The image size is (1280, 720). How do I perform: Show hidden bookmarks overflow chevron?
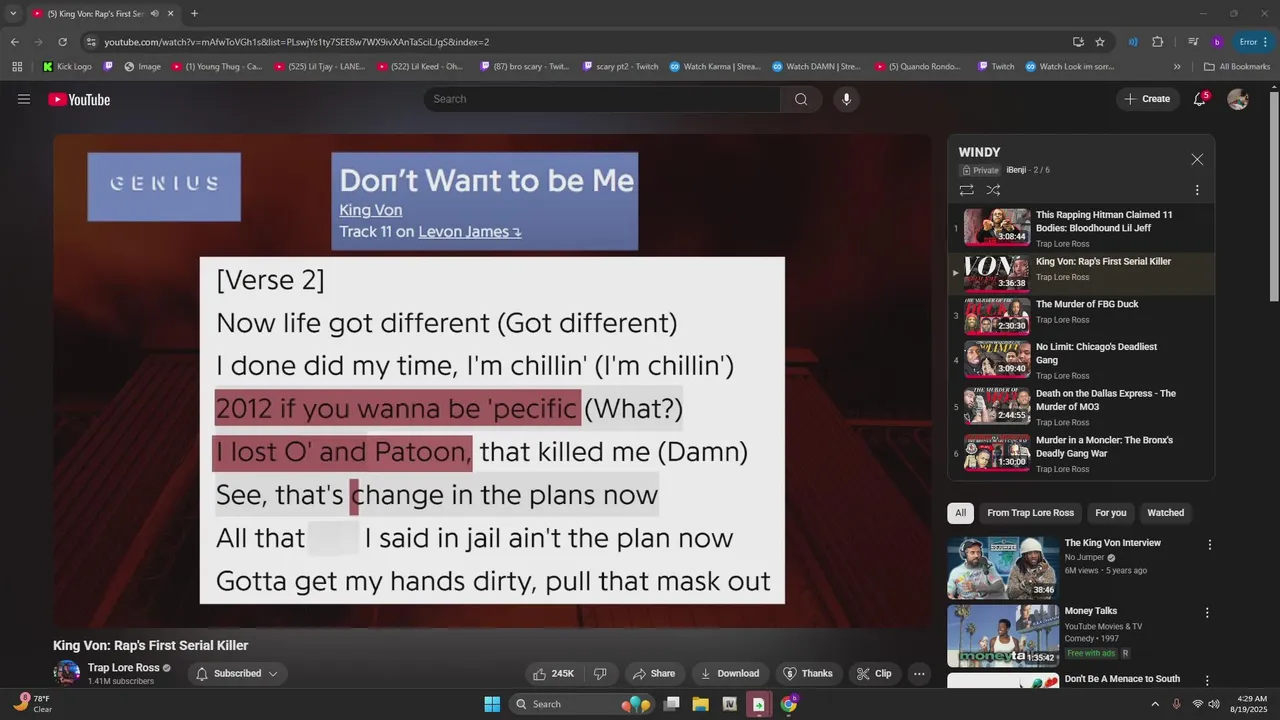pyautogui.click(x=1177, y=67)
